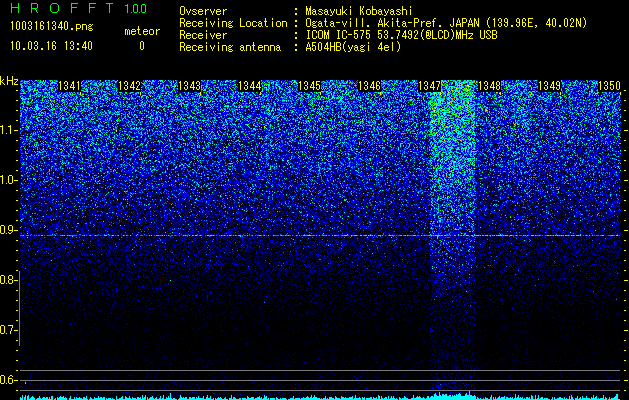Click the meteor label
The height and width of the screenshot is (400, 629).
[x=142, y=31]
